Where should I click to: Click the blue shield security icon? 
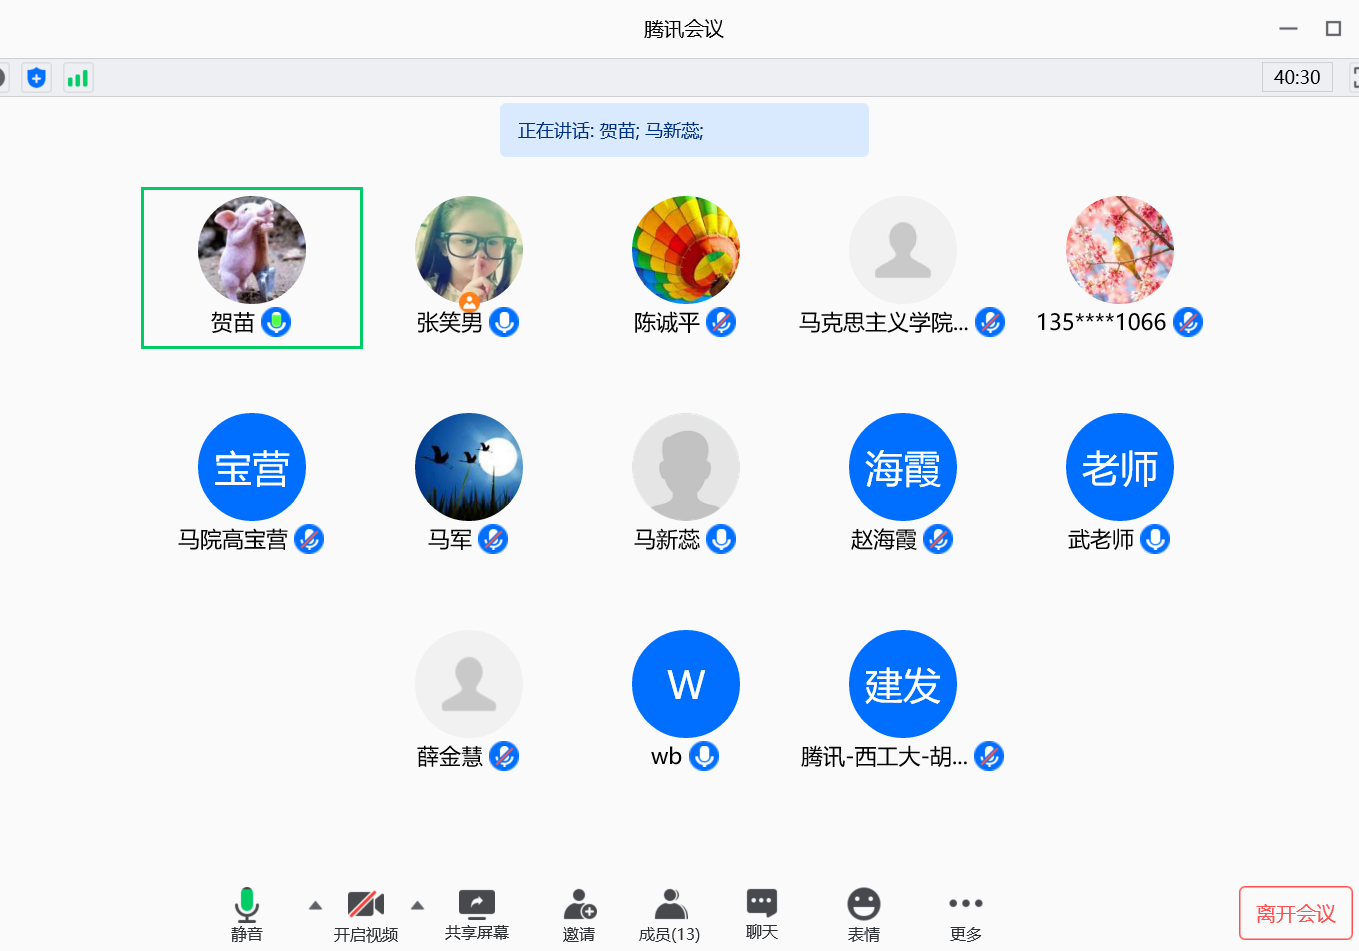(x=37, y=77)
